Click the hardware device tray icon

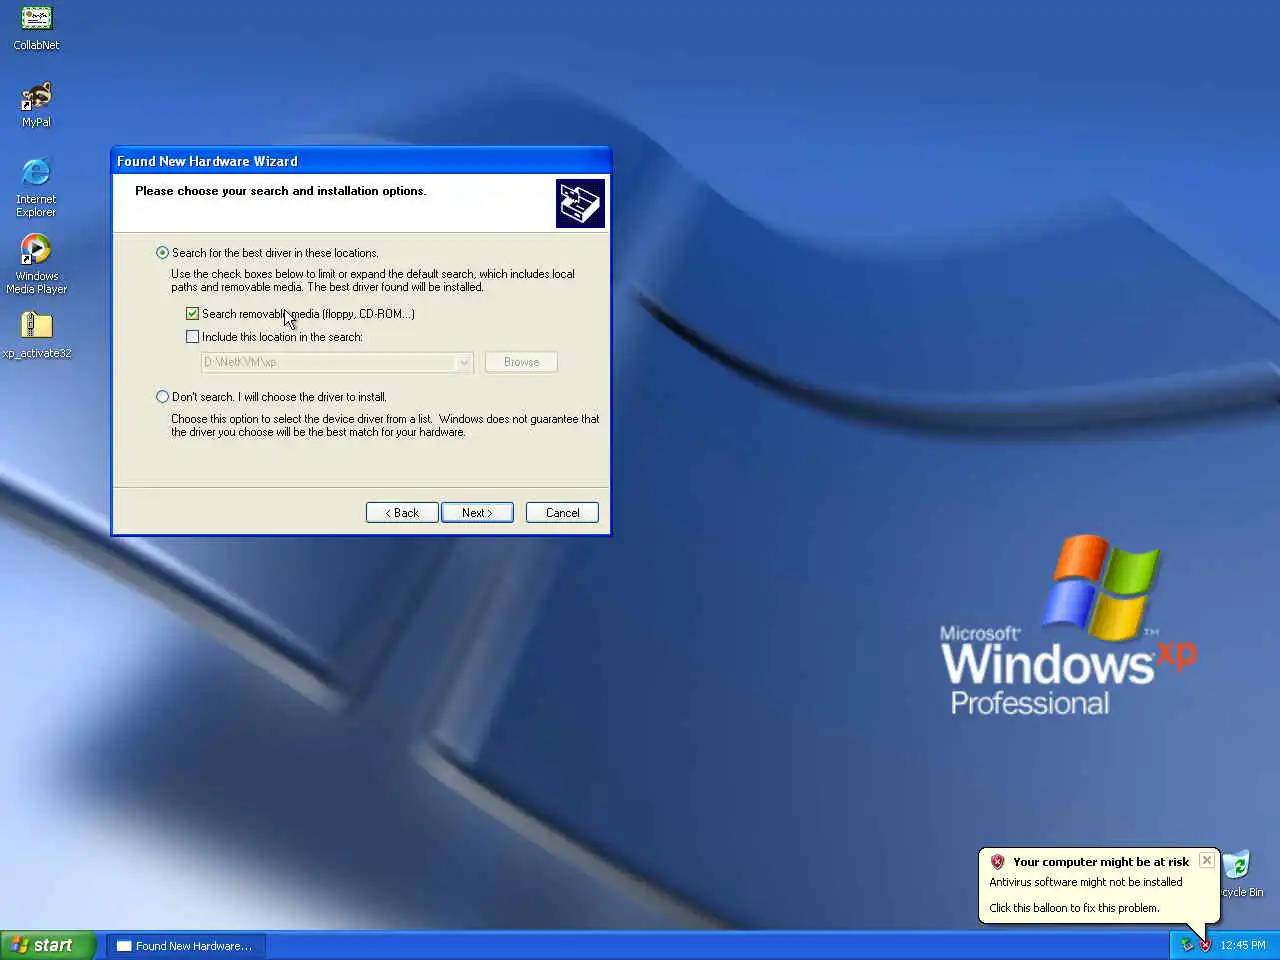[1187, 945]
